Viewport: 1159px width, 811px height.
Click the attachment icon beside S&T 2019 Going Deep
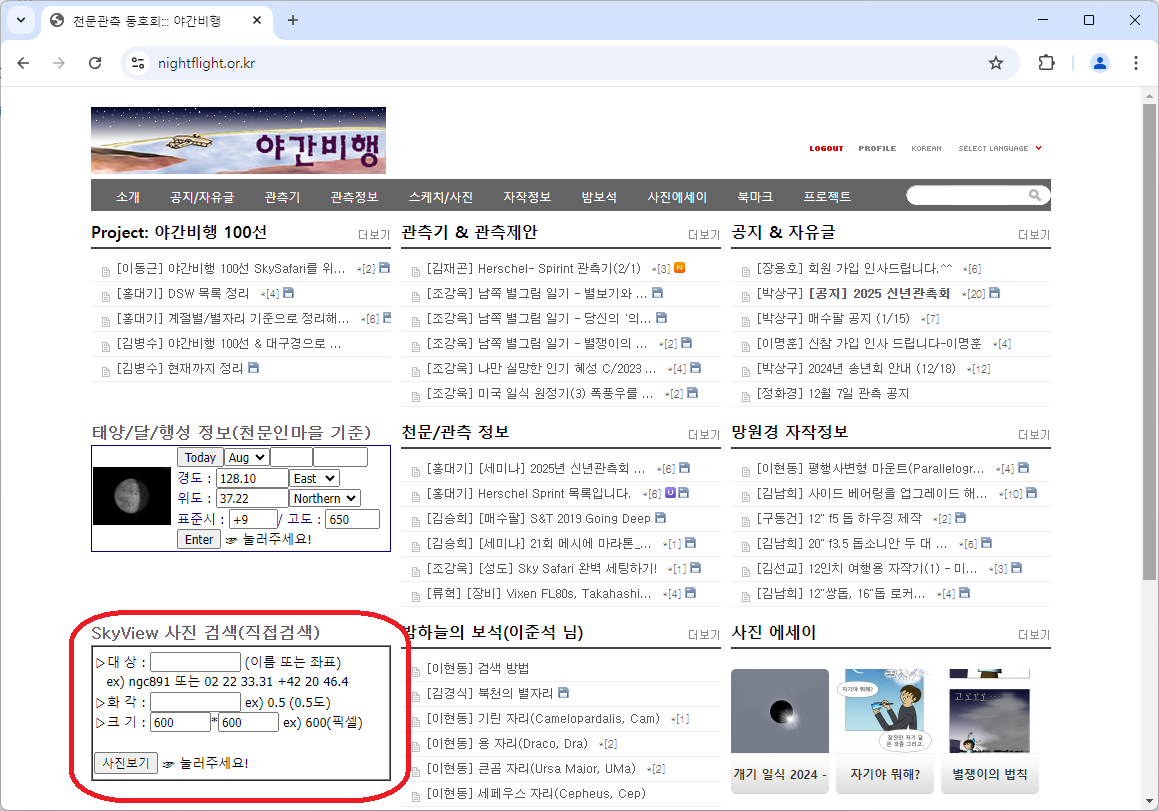click(660, 518)
